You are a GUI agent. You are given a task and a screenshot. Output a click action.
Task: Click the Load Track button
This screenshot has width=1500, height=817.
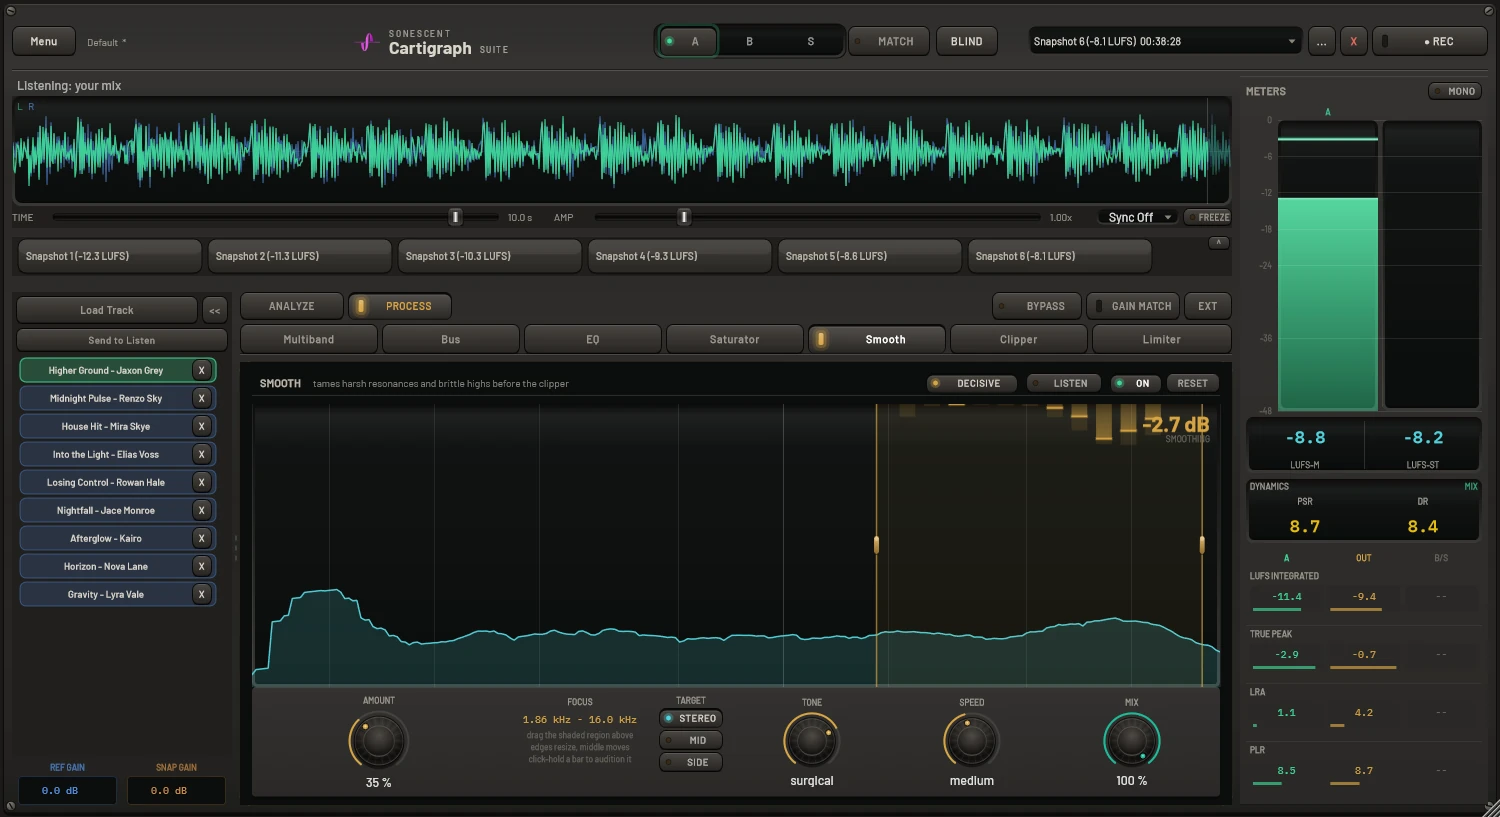point(107,310)
